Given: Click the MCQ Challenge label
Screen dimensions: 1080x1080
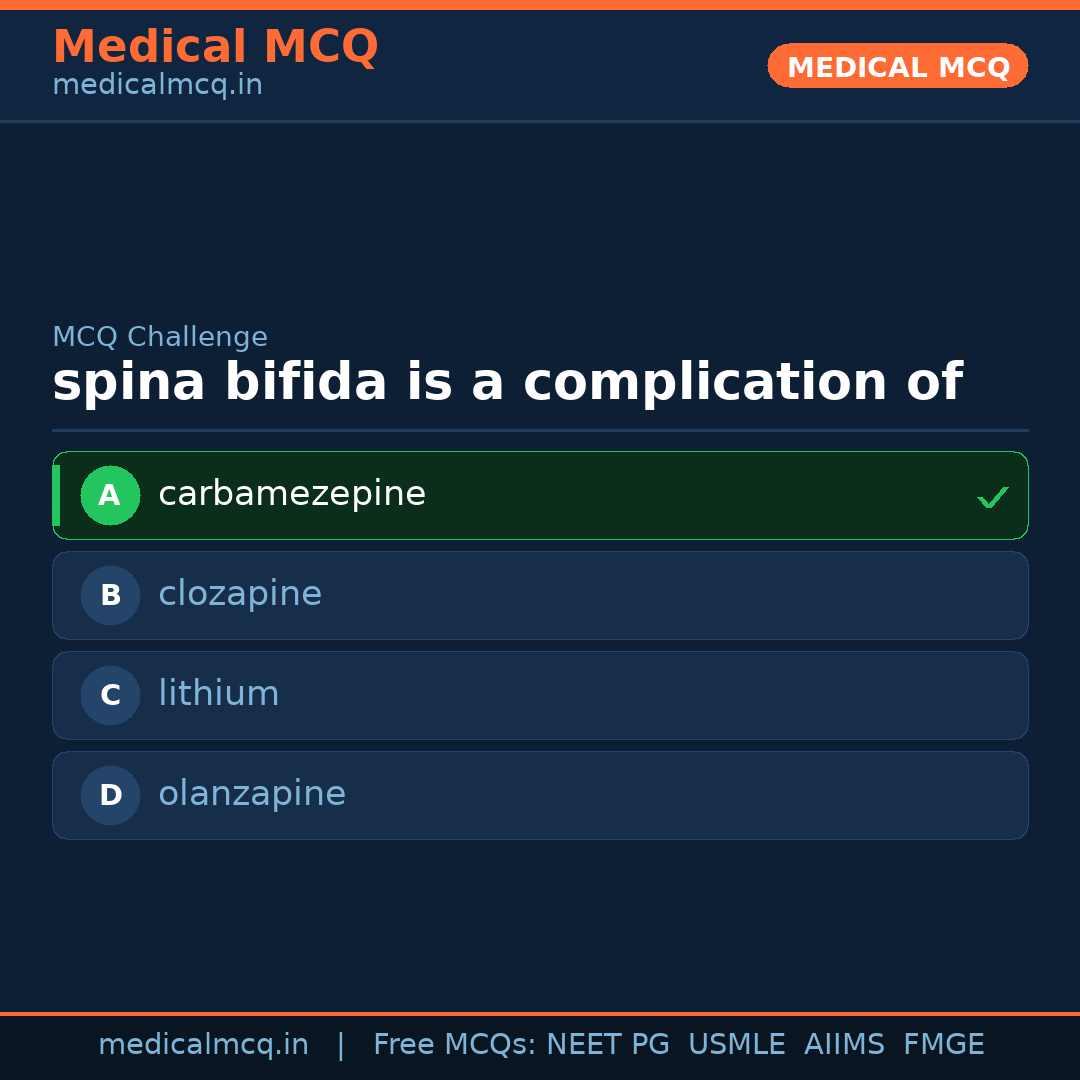Looking at the screenshot, I should pos(160,337).
